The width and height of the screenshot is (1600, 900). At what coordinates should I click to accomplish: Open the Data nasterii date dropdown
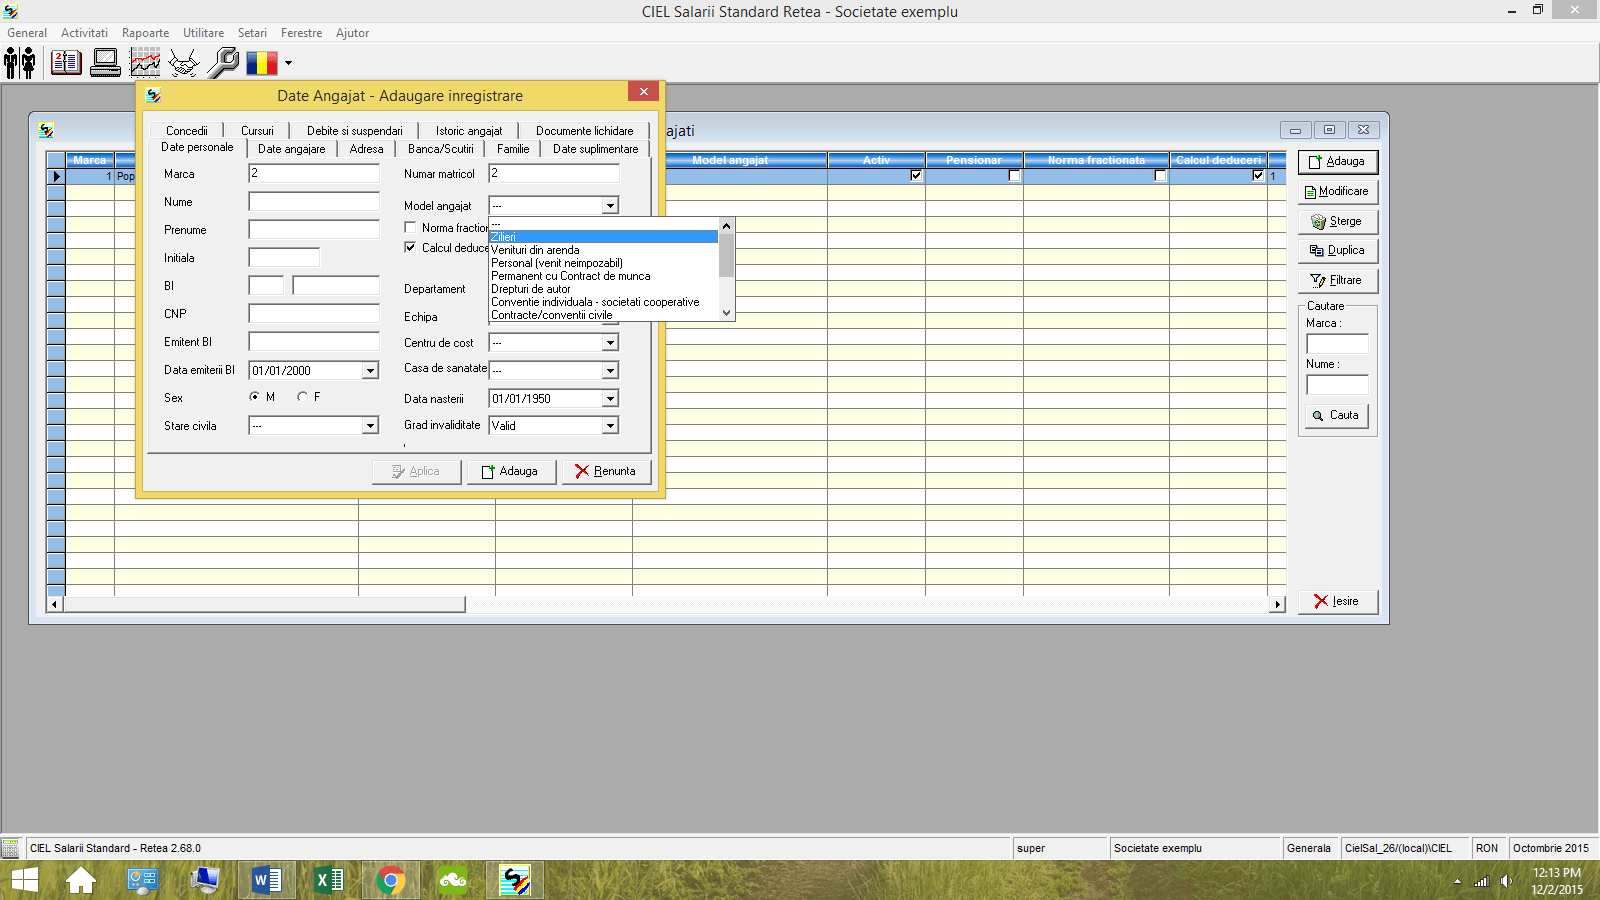[x=610, y=398]
